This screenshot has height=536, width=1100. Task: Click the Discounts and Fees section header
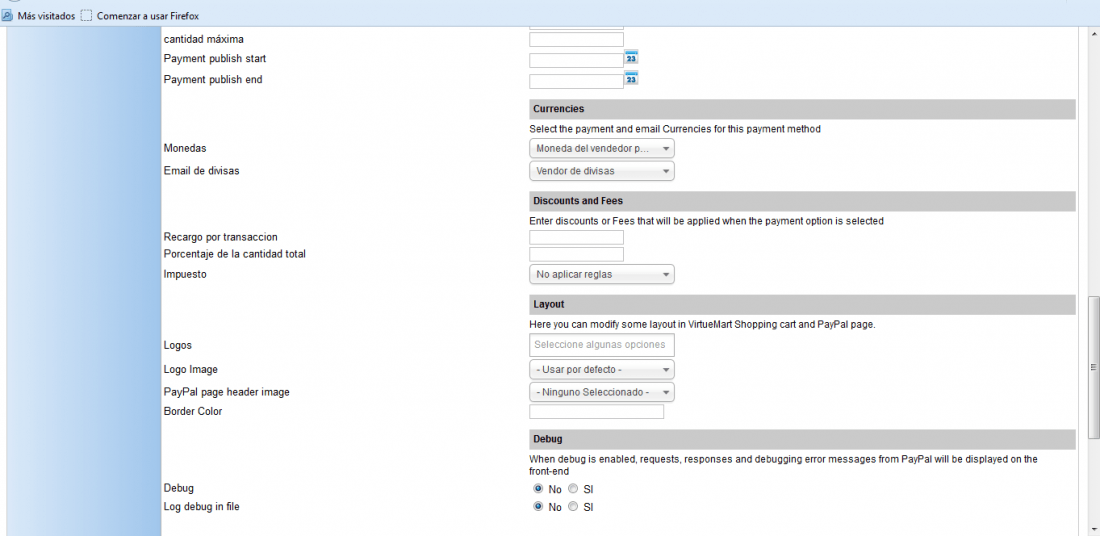pos(802,201)
